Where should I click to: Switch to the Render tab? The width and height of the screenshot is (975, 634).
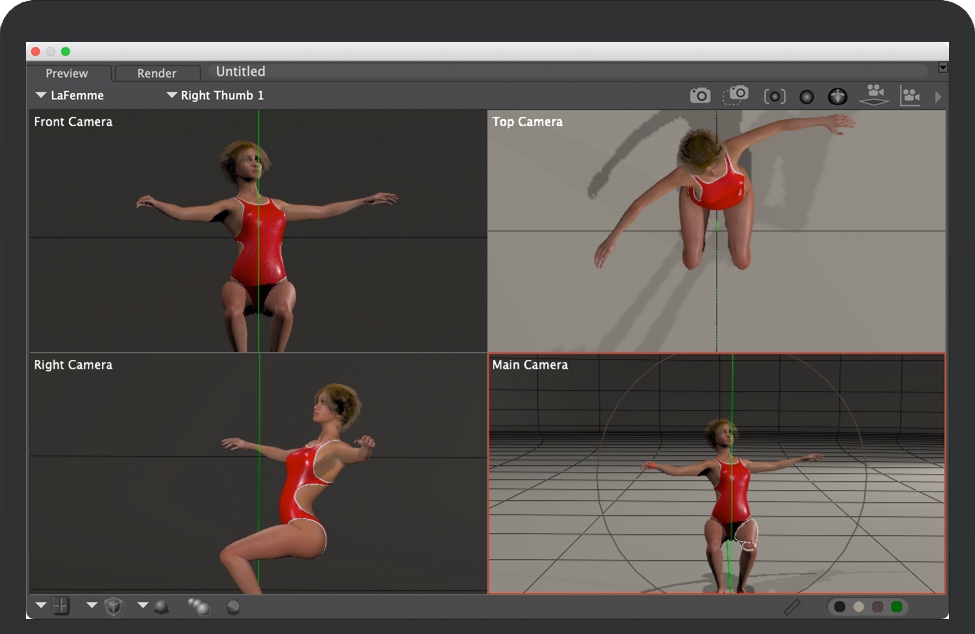point(157,73)
